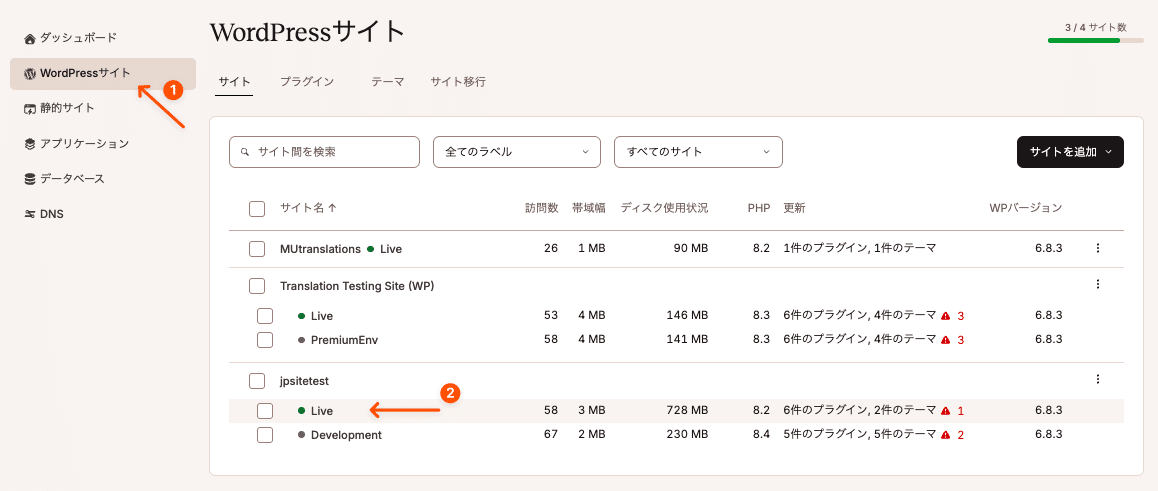Image resolution: width=1158 pixels, height=491 pixels.
Task: Open the すべてのサイト site filter dropdown
Action: click(x=697, y=152)
